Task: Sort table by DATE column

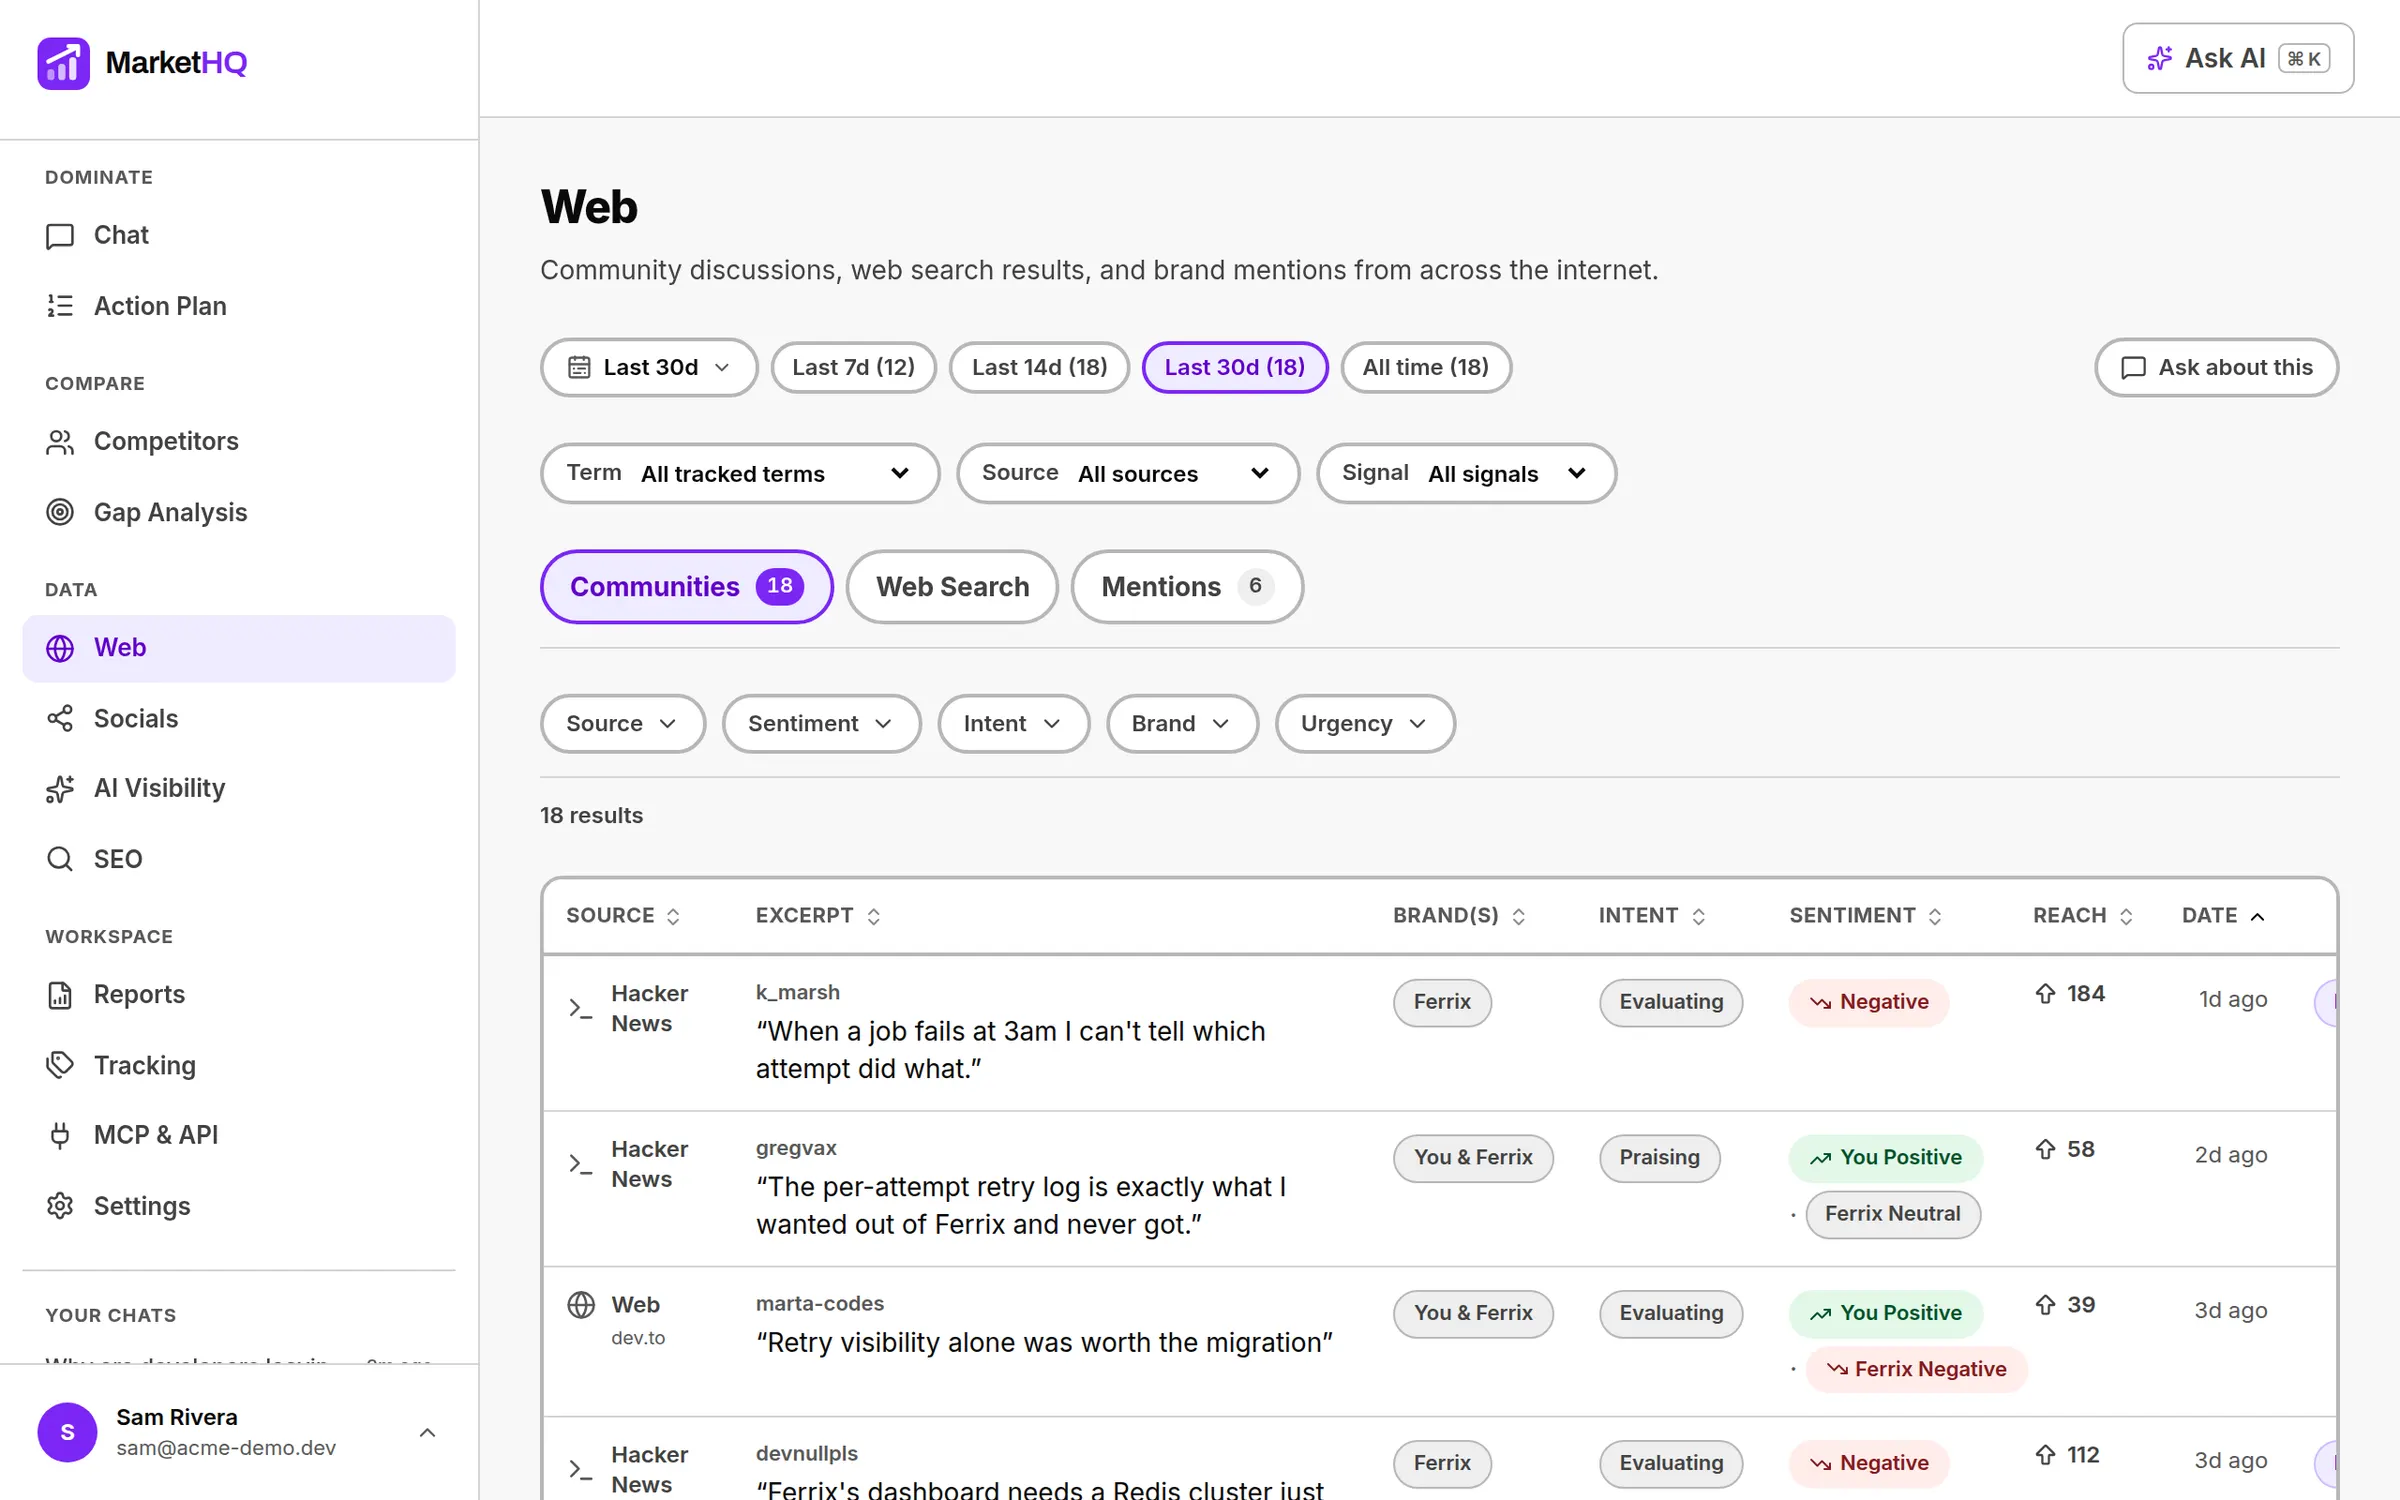Action: click(x=2223, y=915)
